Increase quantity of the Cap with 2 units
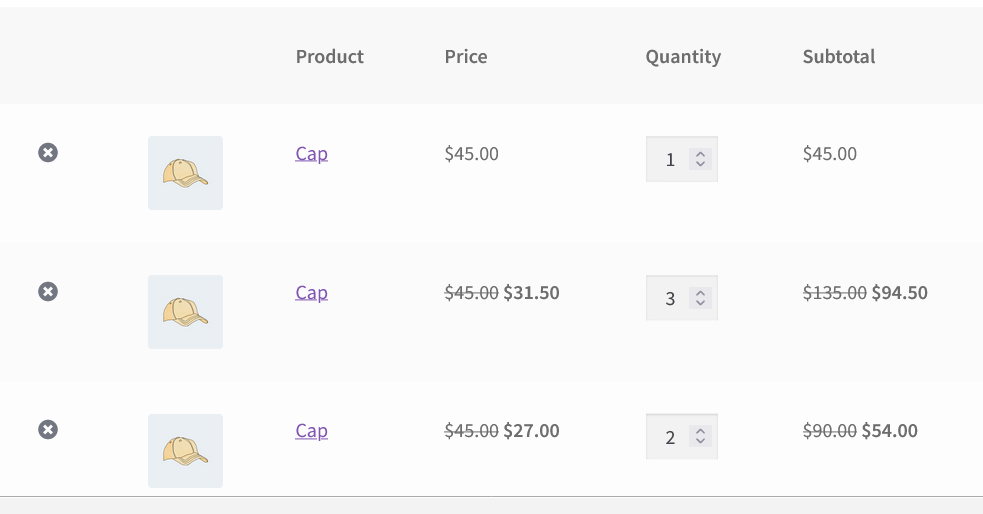Viewport: 983px width, 514px height. [x=700, y=431]
